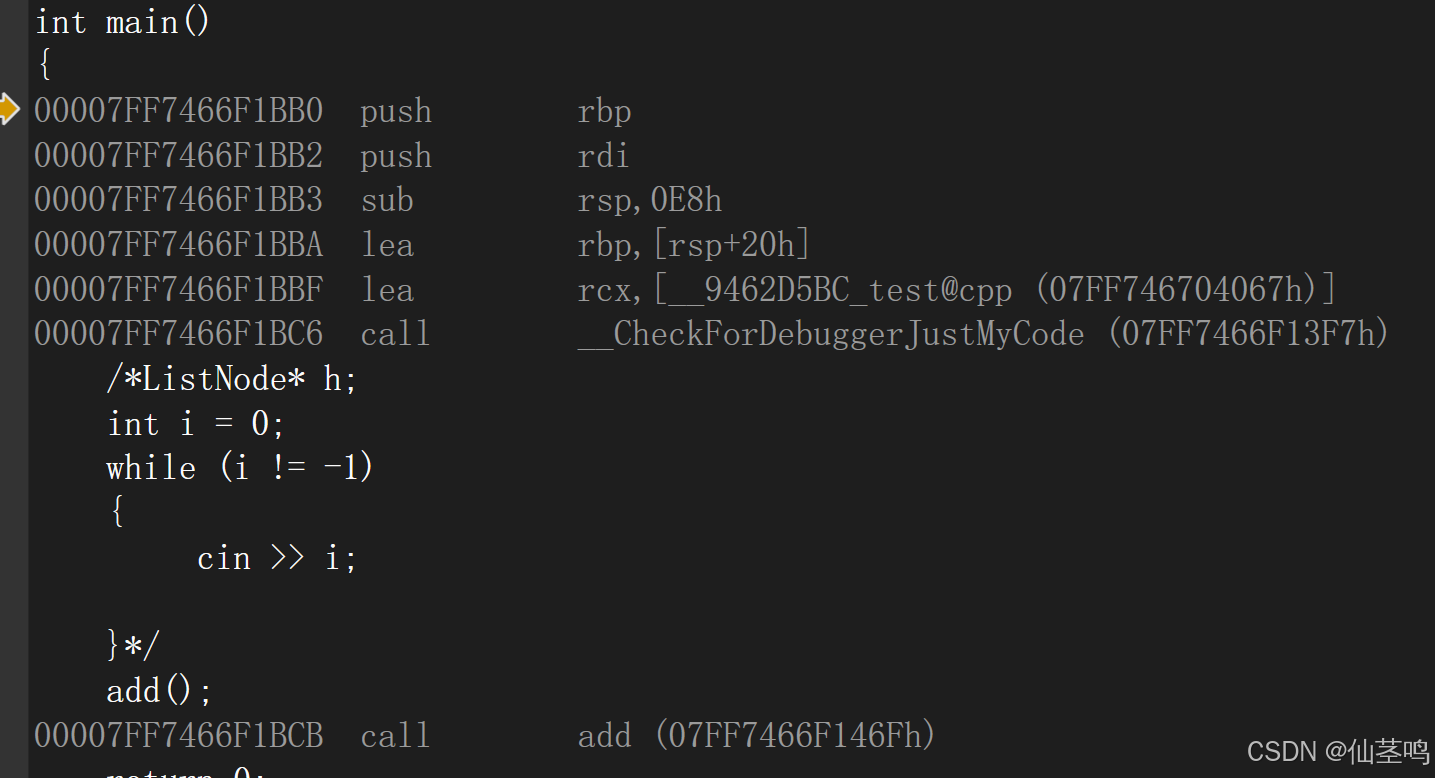This screenshot has width=1435, height=778.
Task: Click the push rbp instruction line
Action: (x=333, y=111)
